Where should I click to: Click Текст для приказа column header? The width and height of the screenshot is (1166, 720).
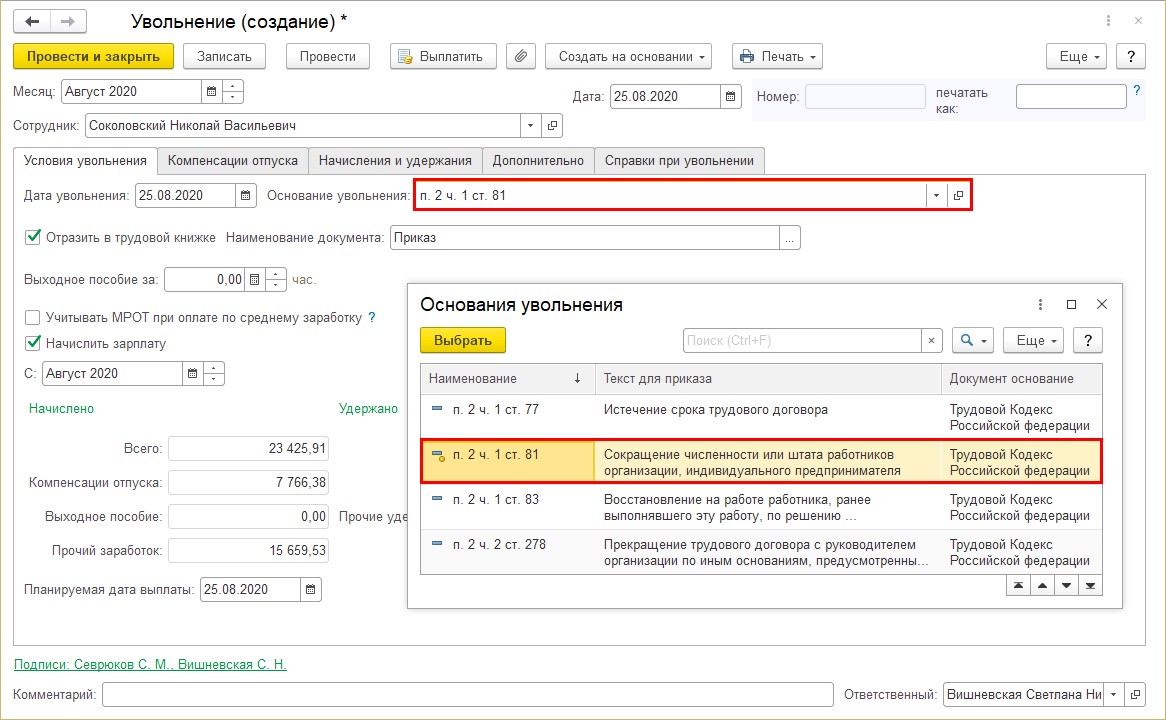tap(769, 379)
